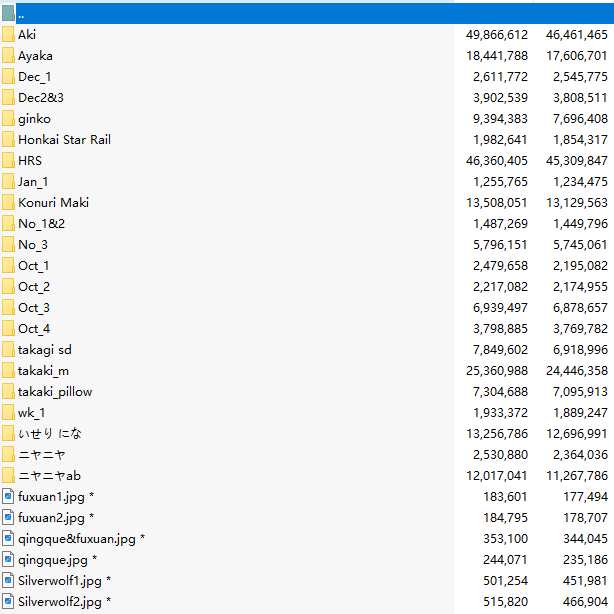Click the Oct_4 folder icon
The image size is (614, 614).
(x=8, y=329)
